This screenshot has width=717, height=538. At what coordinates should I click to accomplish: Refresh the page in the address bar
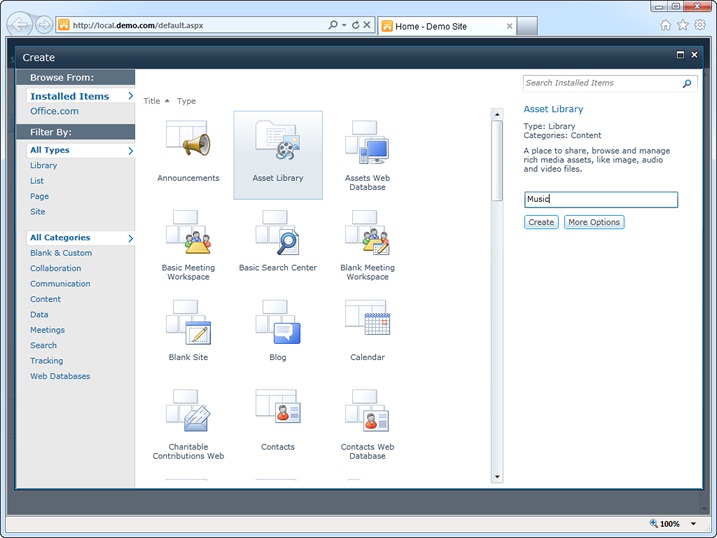355,25
